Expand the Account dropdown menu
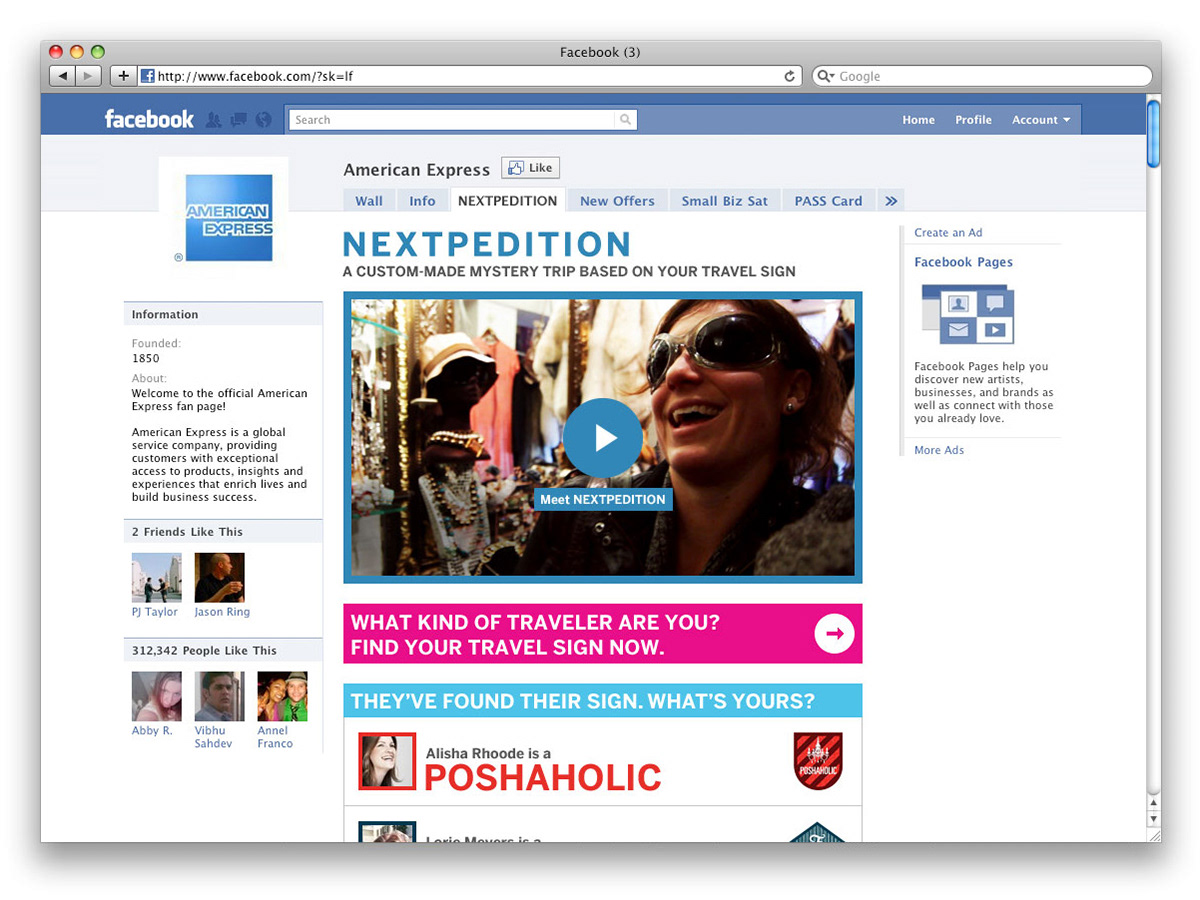This screenshot has height=900, width=1200. 1040,120
